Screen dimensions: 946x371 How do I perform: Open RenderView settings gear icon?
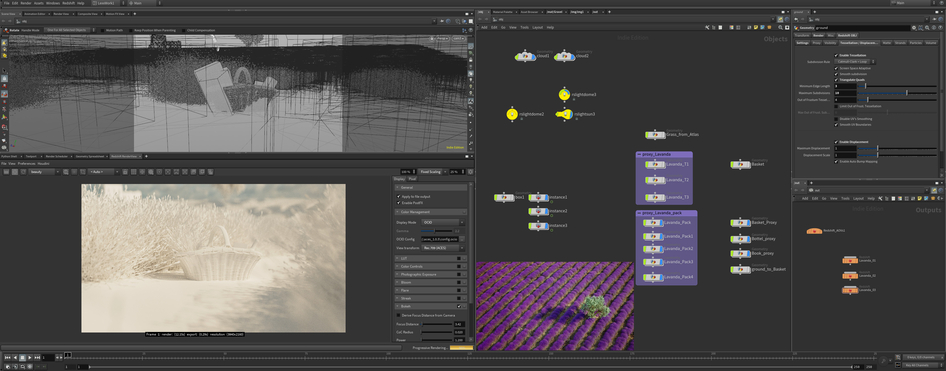pyautogui.click(x=471, y=172)
